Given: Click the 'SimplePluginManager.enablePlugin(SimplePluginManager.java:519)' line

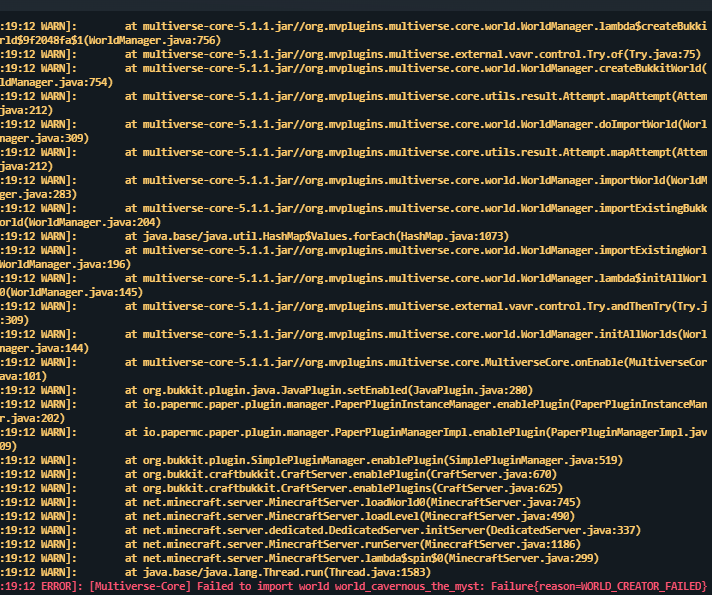Looking at the screenshot, I should coord(312,461).
